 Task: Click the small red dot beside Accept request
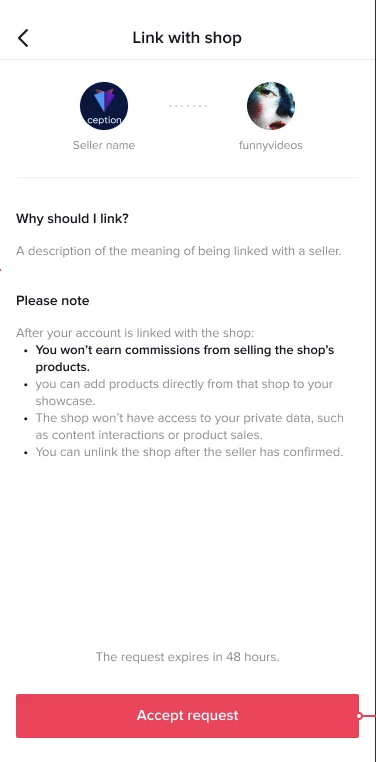pyautogui.click(x=359, y=716)
